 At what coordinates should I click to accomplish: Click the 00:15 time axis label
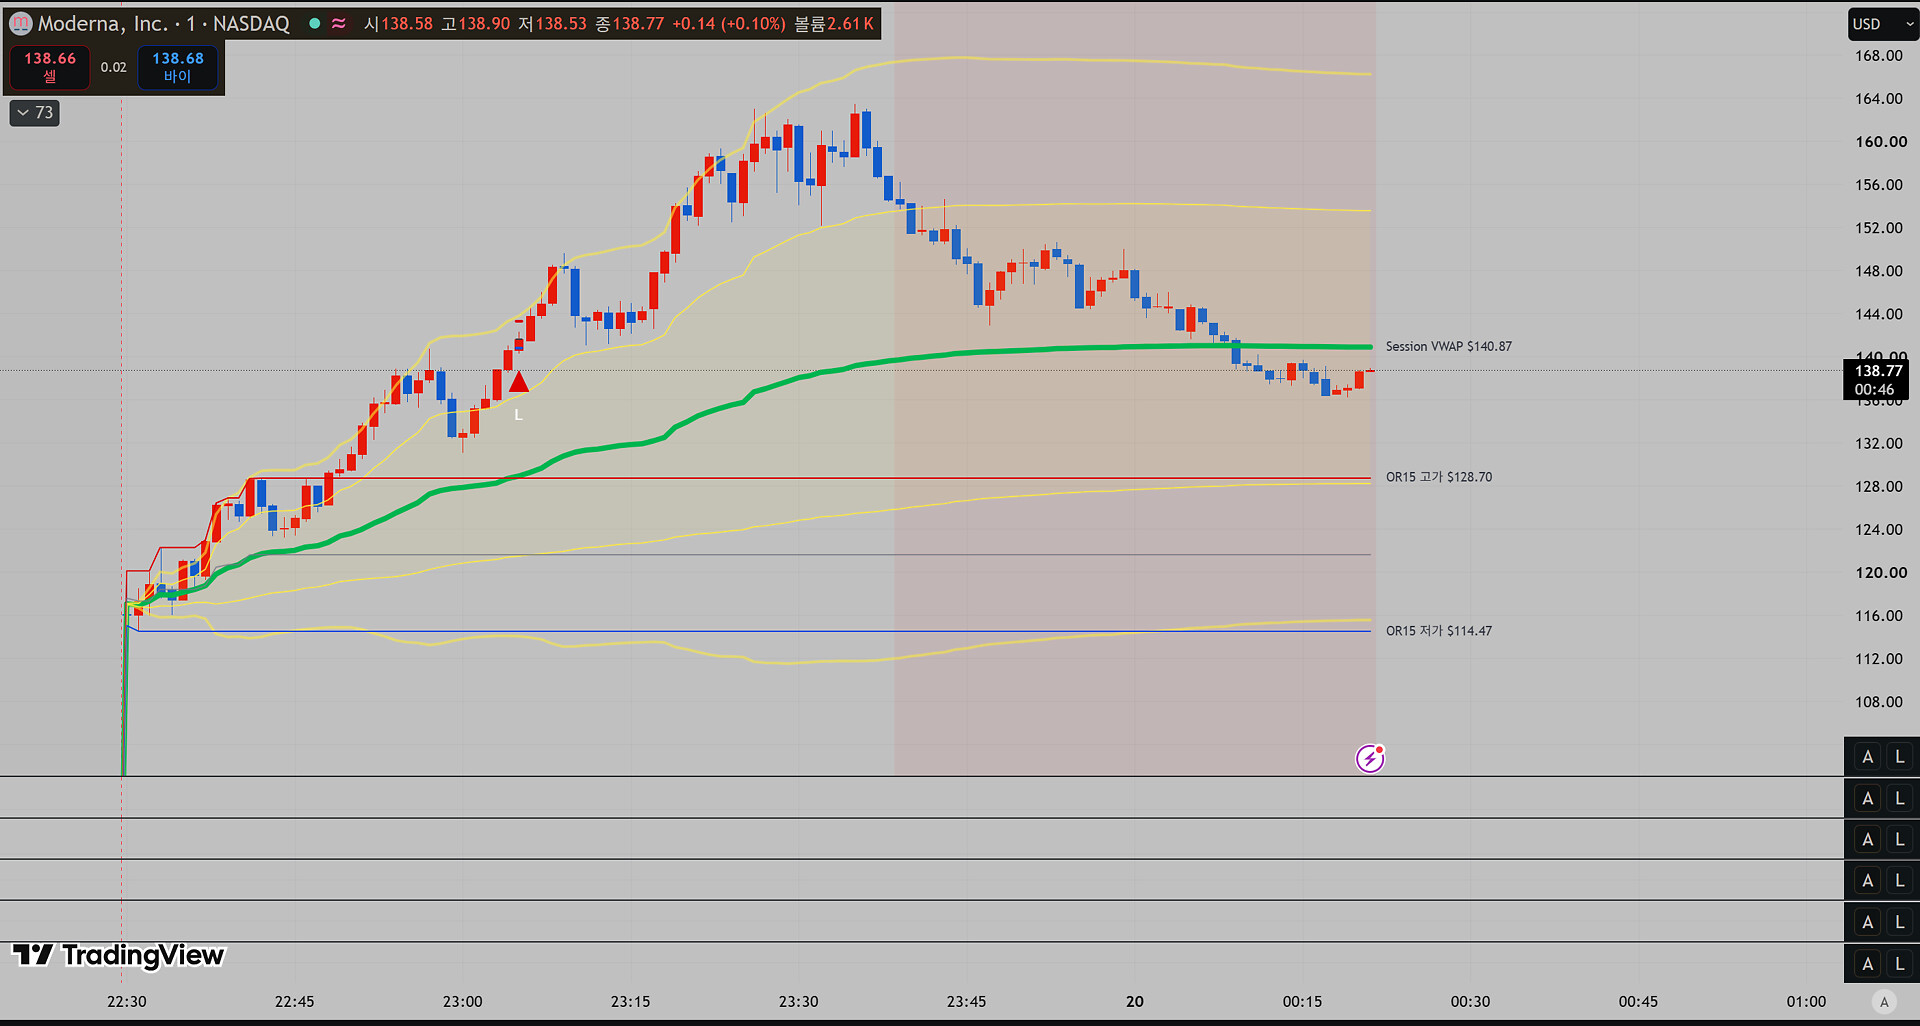click(x=1303, y=1002)
